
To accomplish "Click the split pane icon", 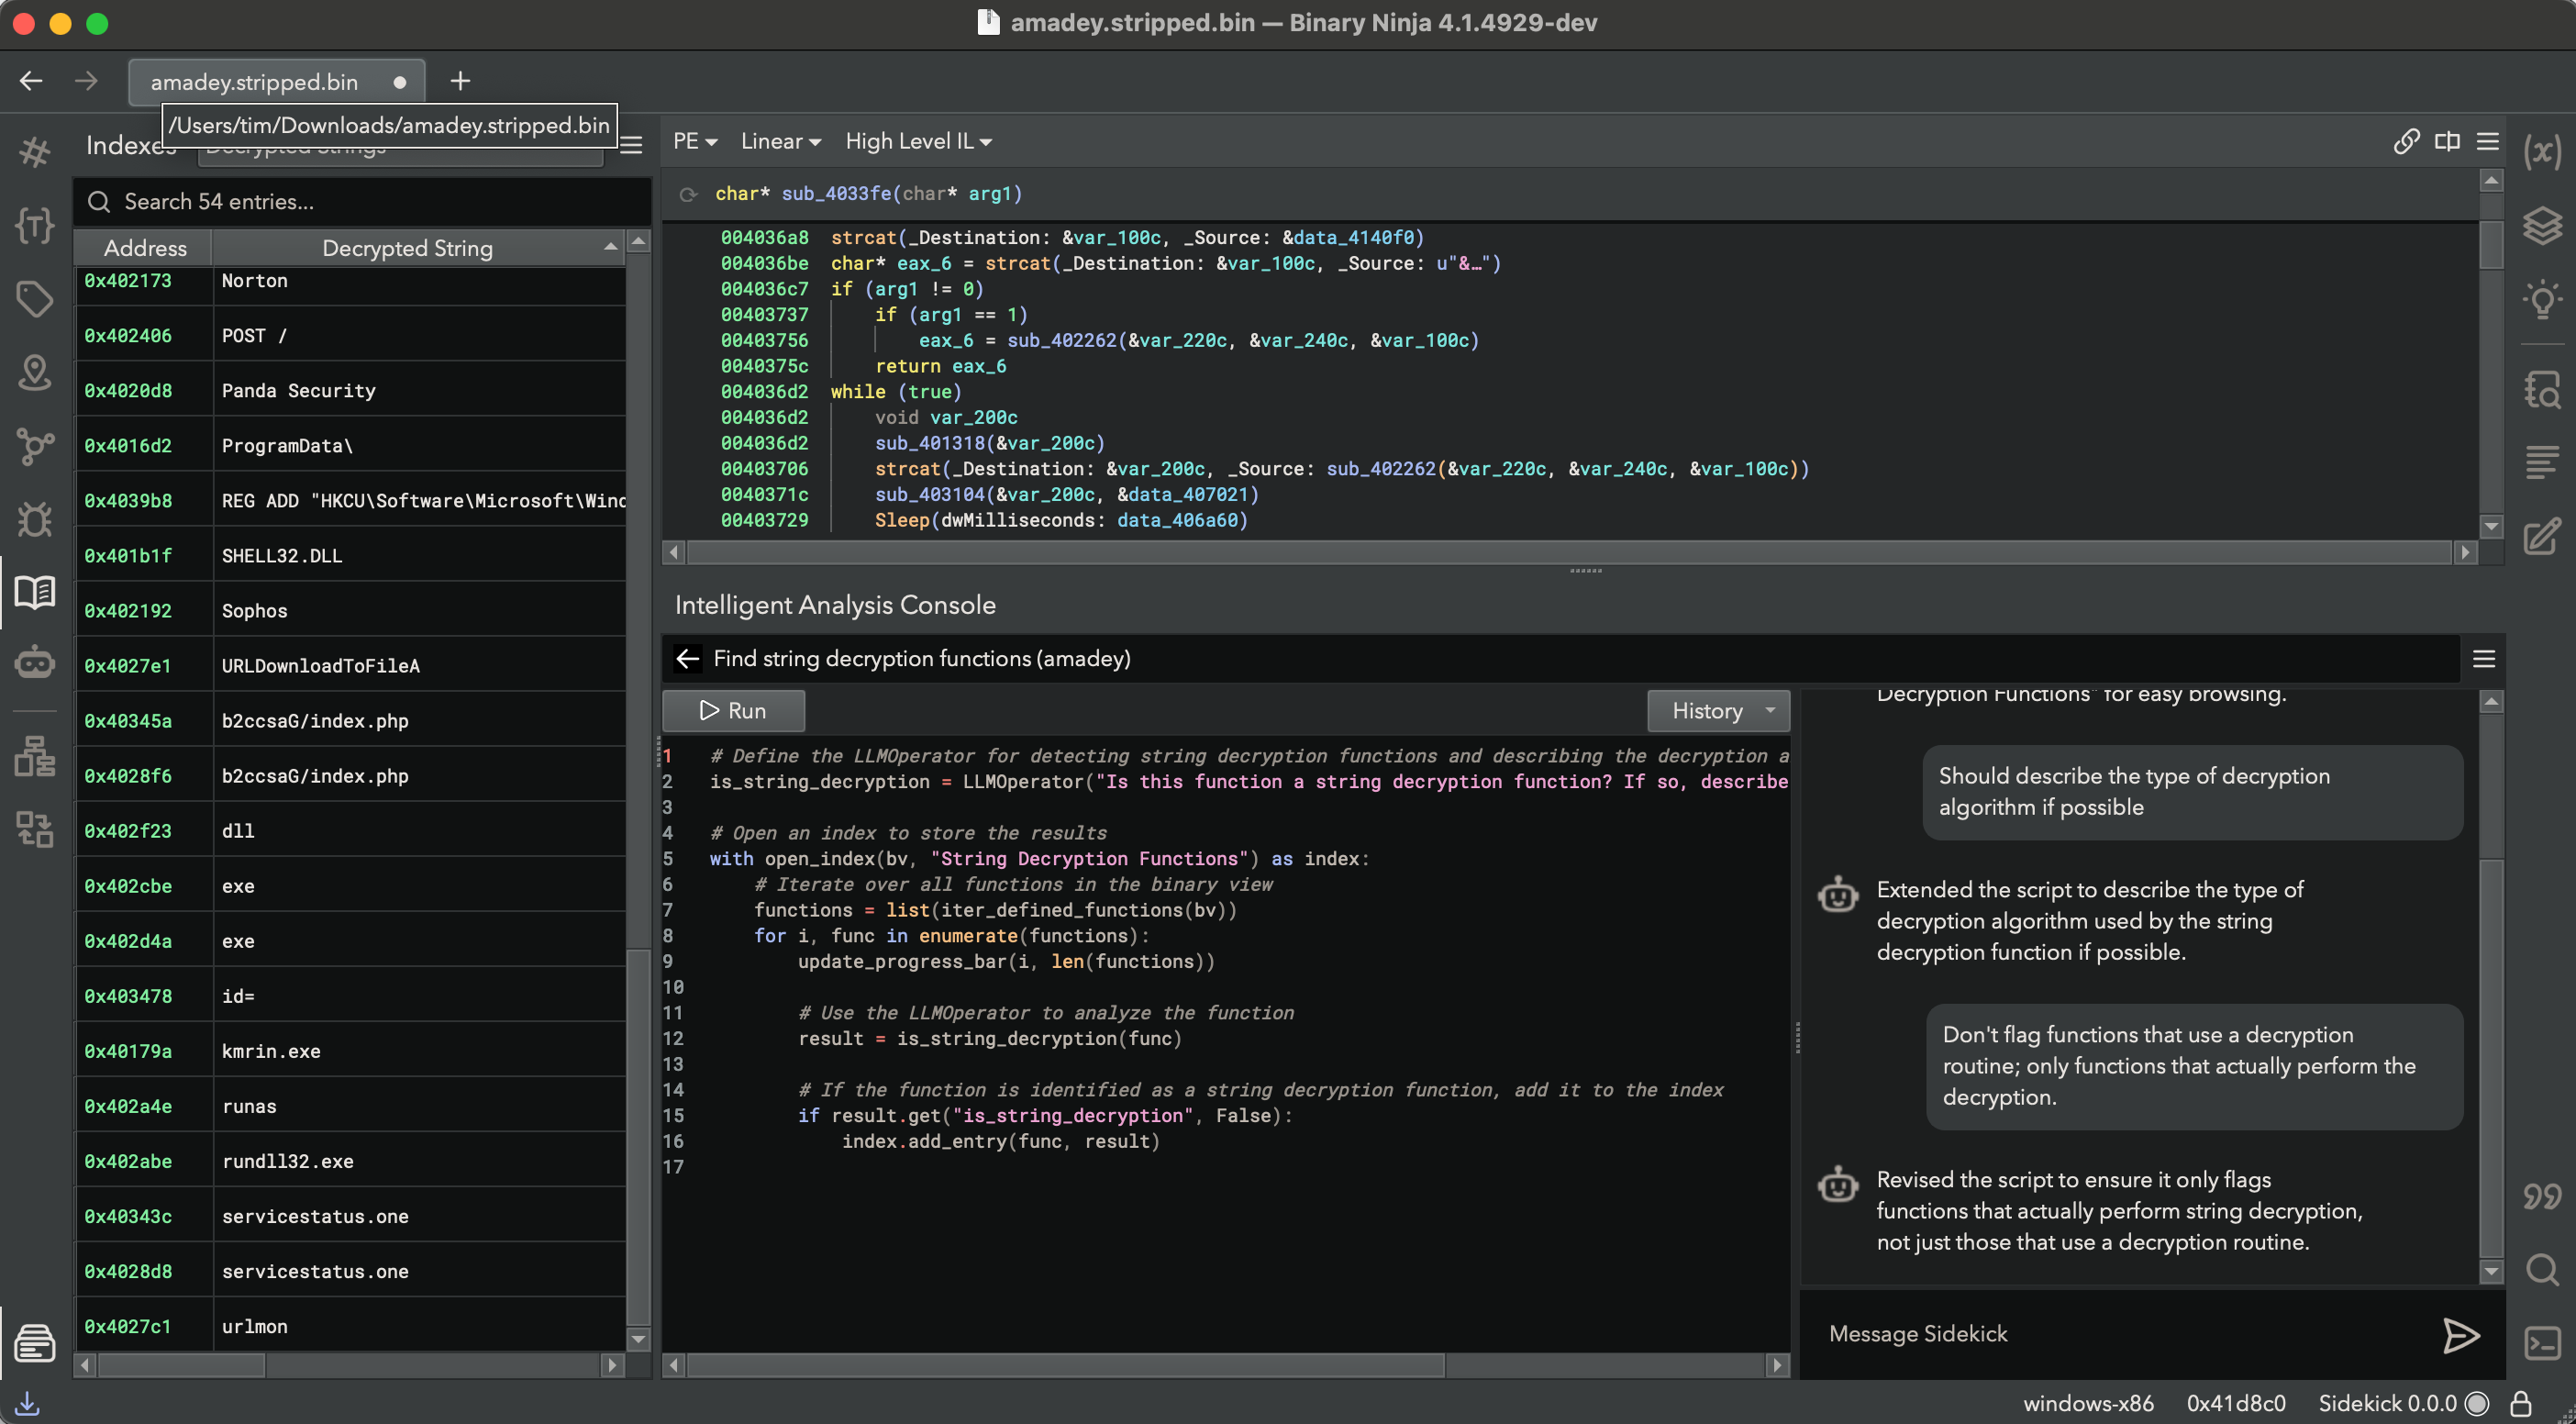I will click(x=2446, y=141).
